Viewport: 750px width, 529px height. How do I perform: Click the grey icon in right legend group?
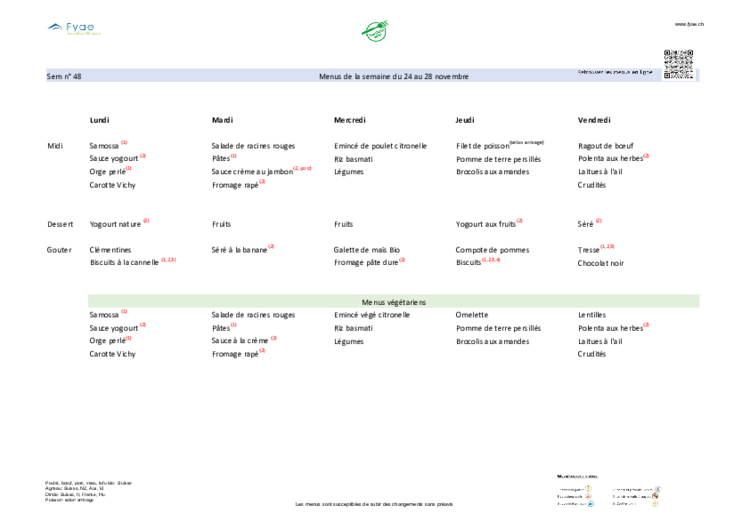click(x=658, y=488)
